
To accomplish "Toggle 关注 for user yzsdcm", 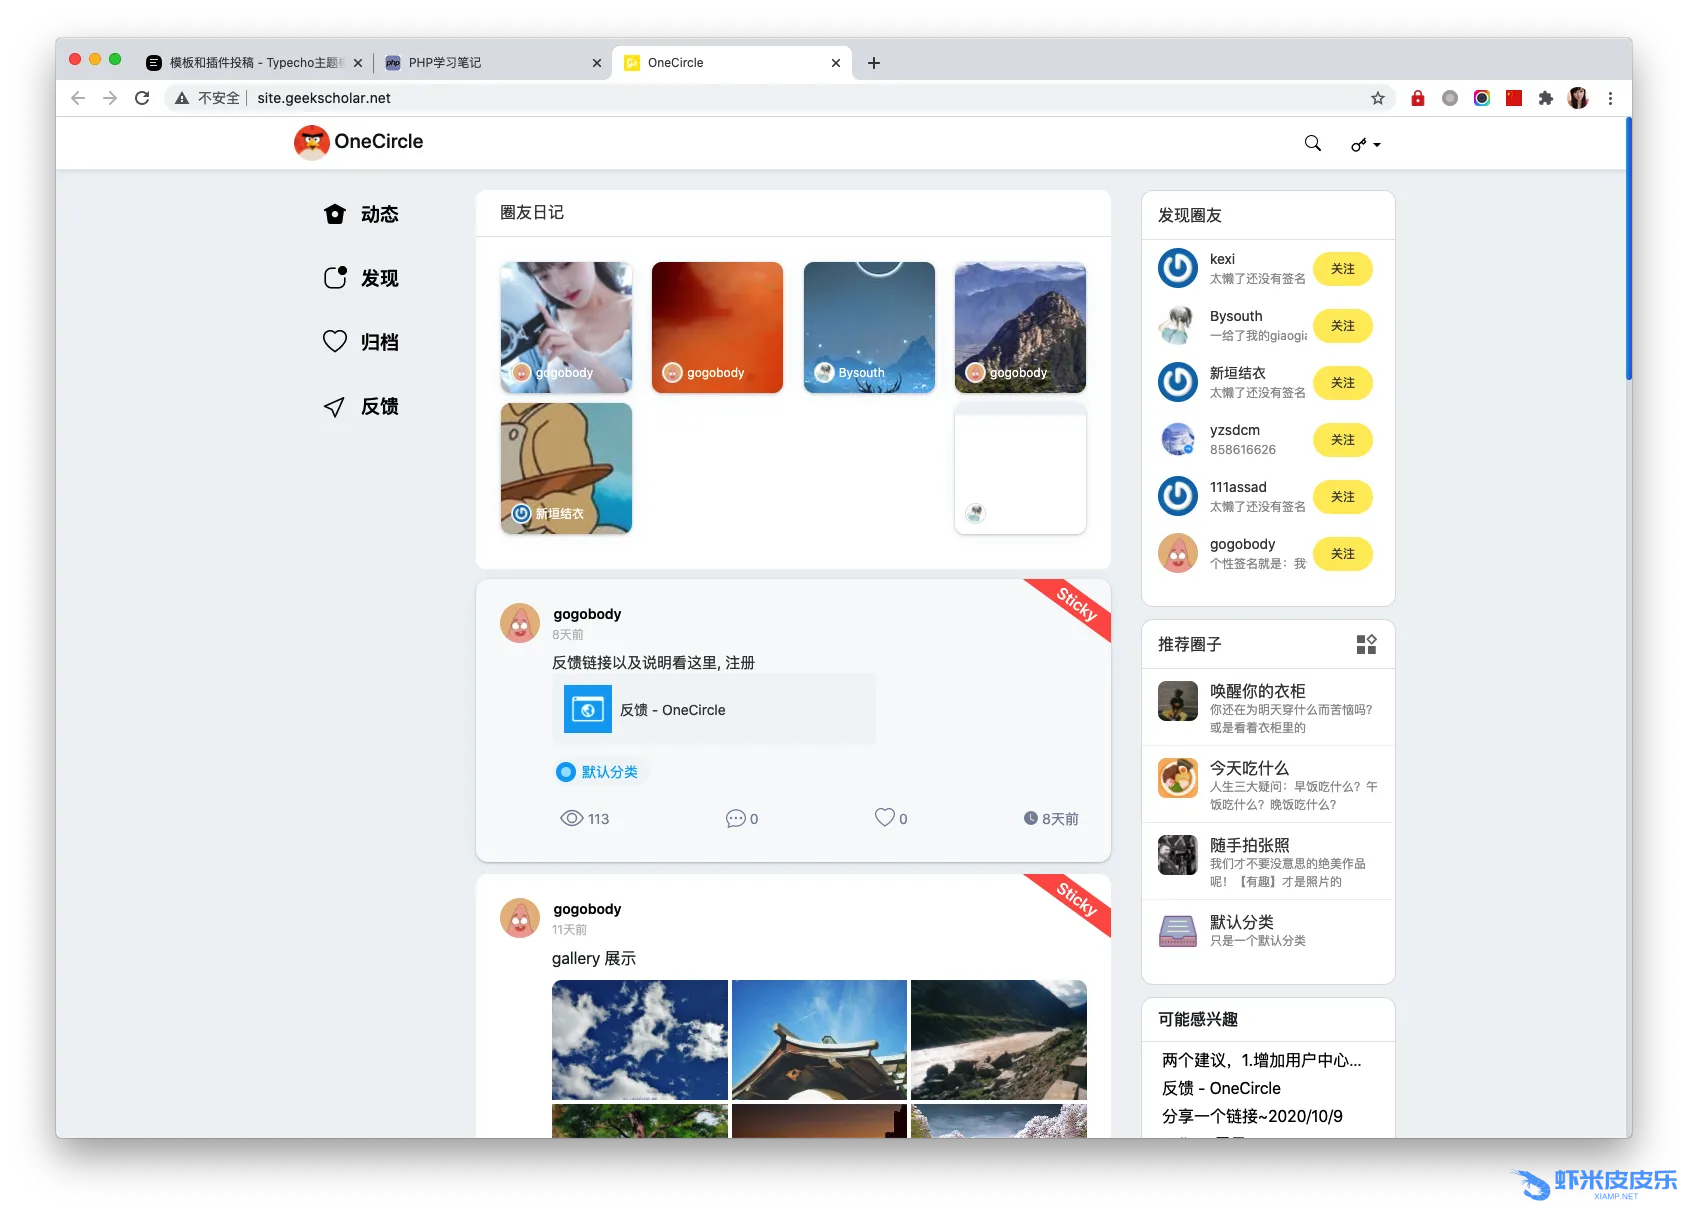I will (x=1342, y=440).
